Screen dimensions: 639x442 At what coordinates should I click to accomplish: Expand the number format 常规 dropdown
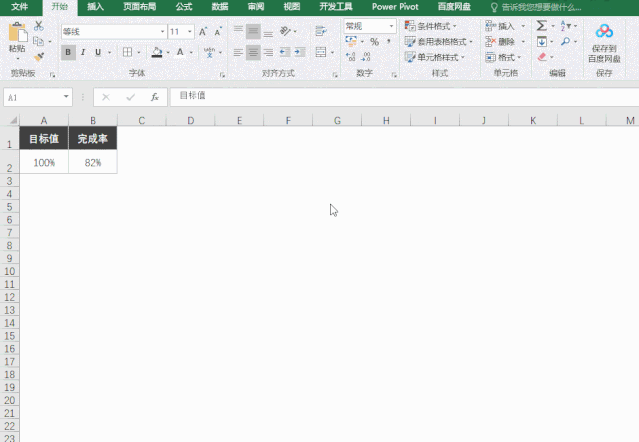point(391,26)
